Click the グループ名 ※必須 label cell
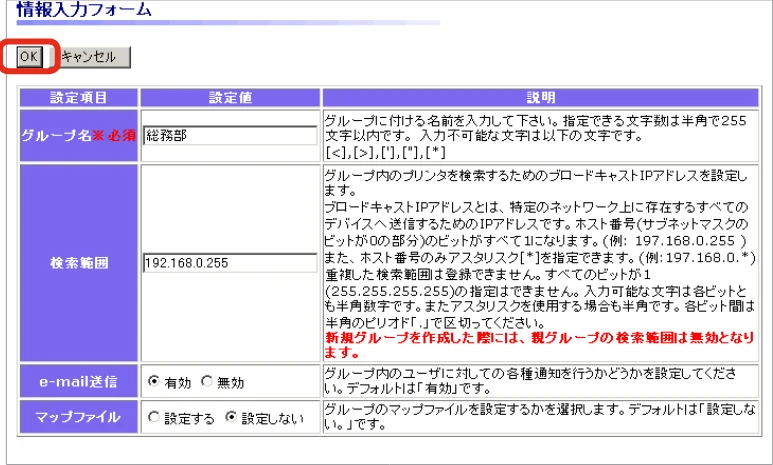 [79, 136]
